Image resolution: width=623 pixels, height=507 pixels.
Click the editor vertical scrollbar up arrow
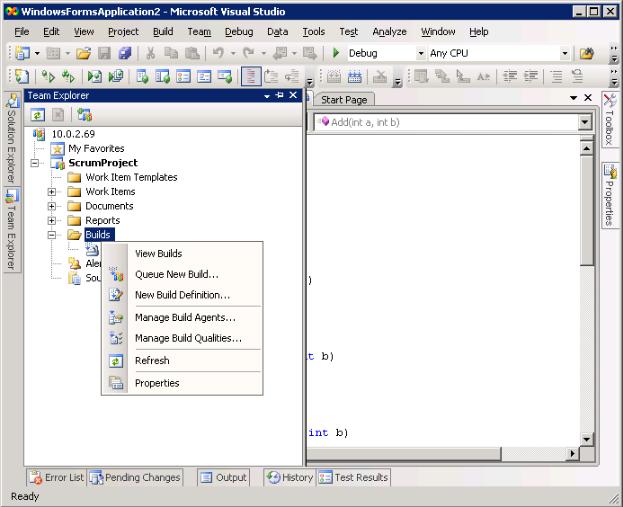point(586,149)
